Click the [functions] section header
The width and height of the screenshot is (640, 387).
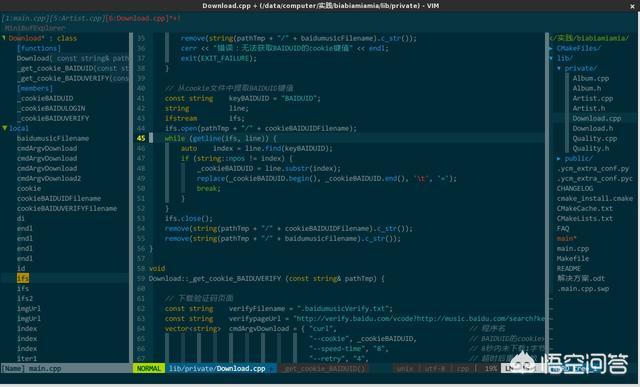(x=38, y=48)
